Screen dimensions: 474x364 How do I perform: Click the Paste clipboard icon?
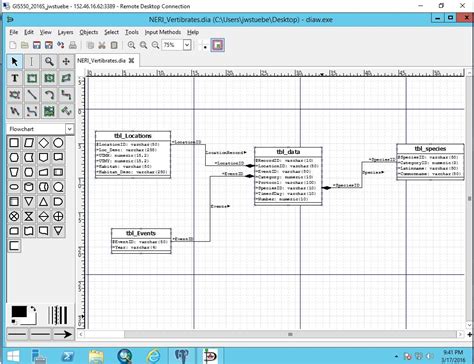[114, 45]
